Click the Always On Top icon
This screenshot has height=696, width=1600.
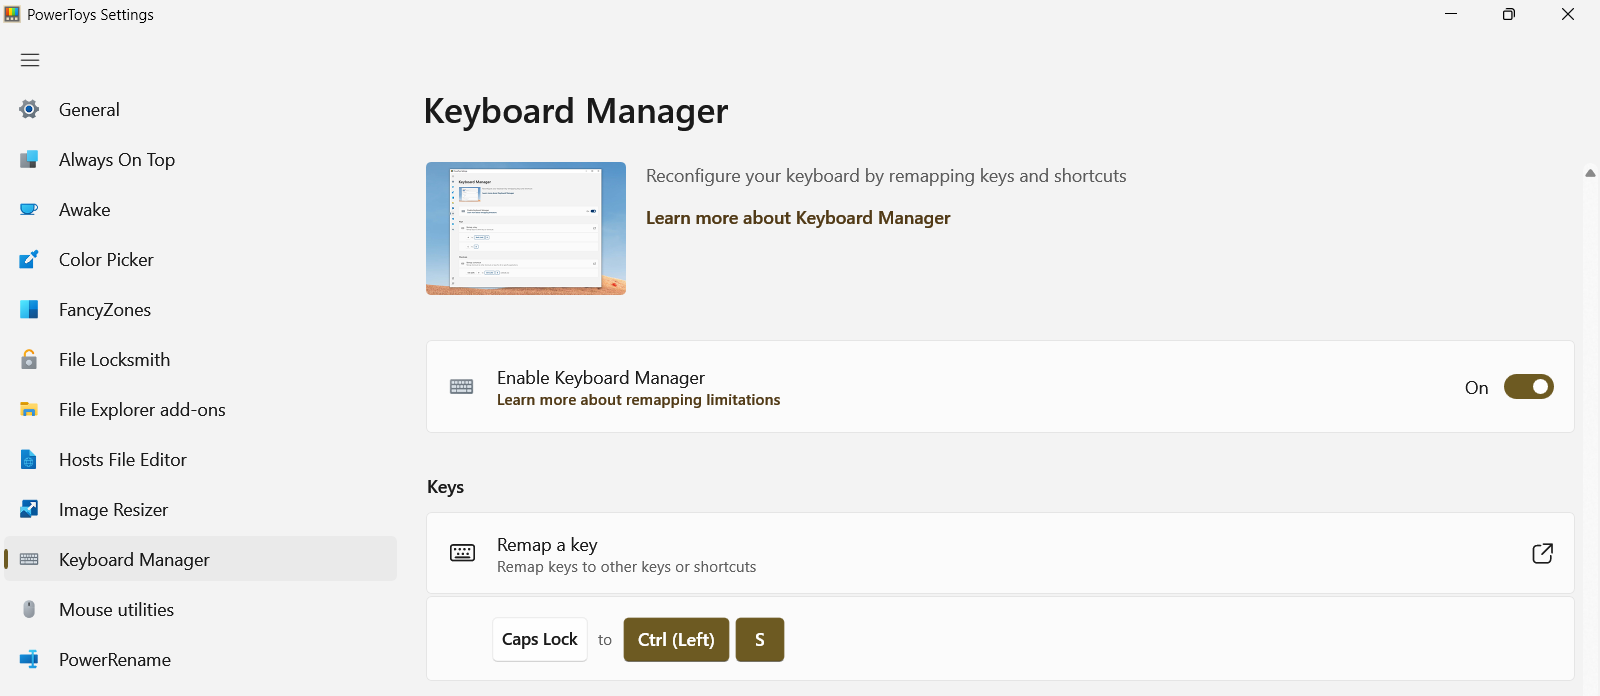(x=29, y=160)
